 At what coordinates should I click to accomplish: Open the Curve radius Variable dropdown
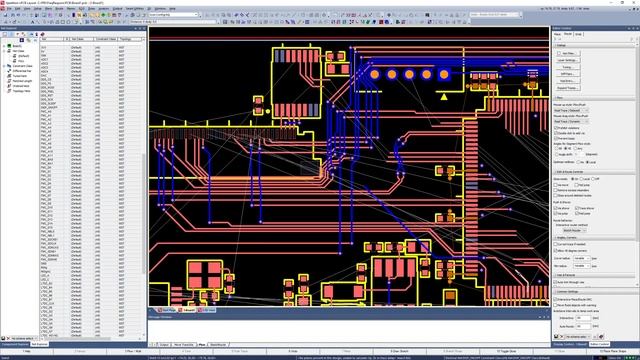click(x=581, y=258)
